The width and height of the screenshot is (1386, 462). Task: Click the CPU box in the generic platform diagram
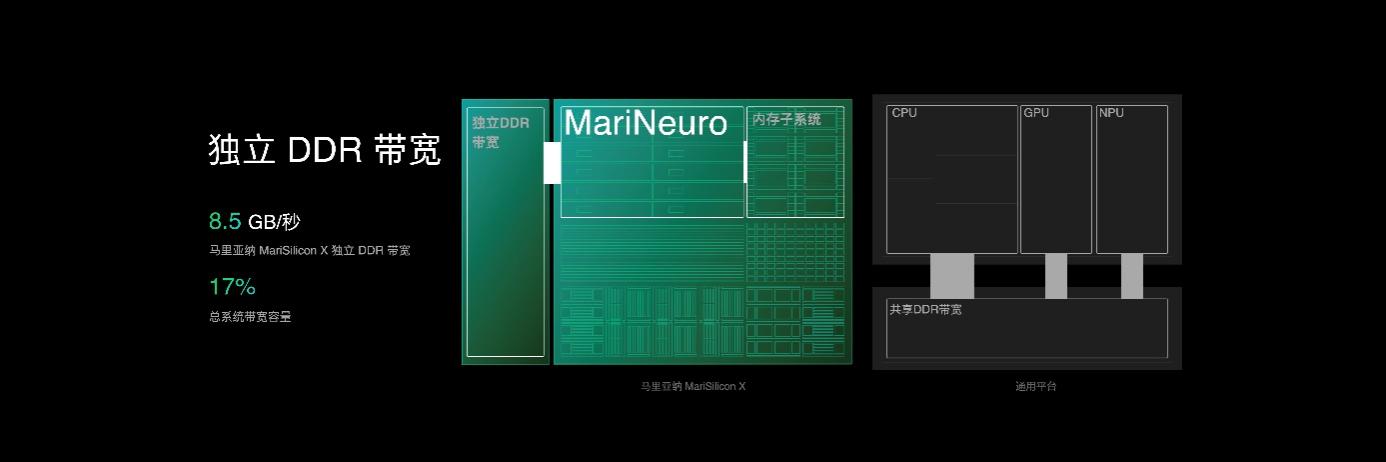(952, 180)
